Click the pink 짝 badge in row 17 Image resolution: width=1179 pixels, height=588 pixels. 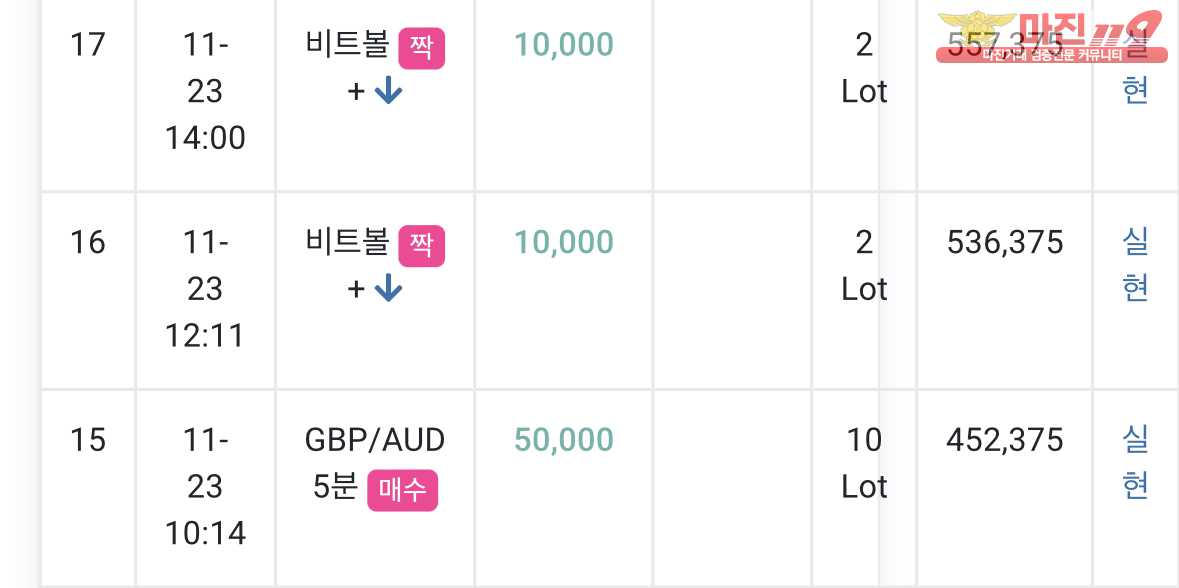[x=421, y=48]
